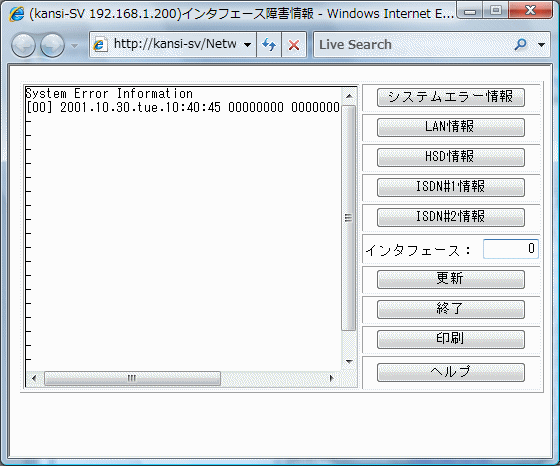Screen dimensions: 560x466
Task: Click the log's vertical scroll down arrow
Action: 349,362
